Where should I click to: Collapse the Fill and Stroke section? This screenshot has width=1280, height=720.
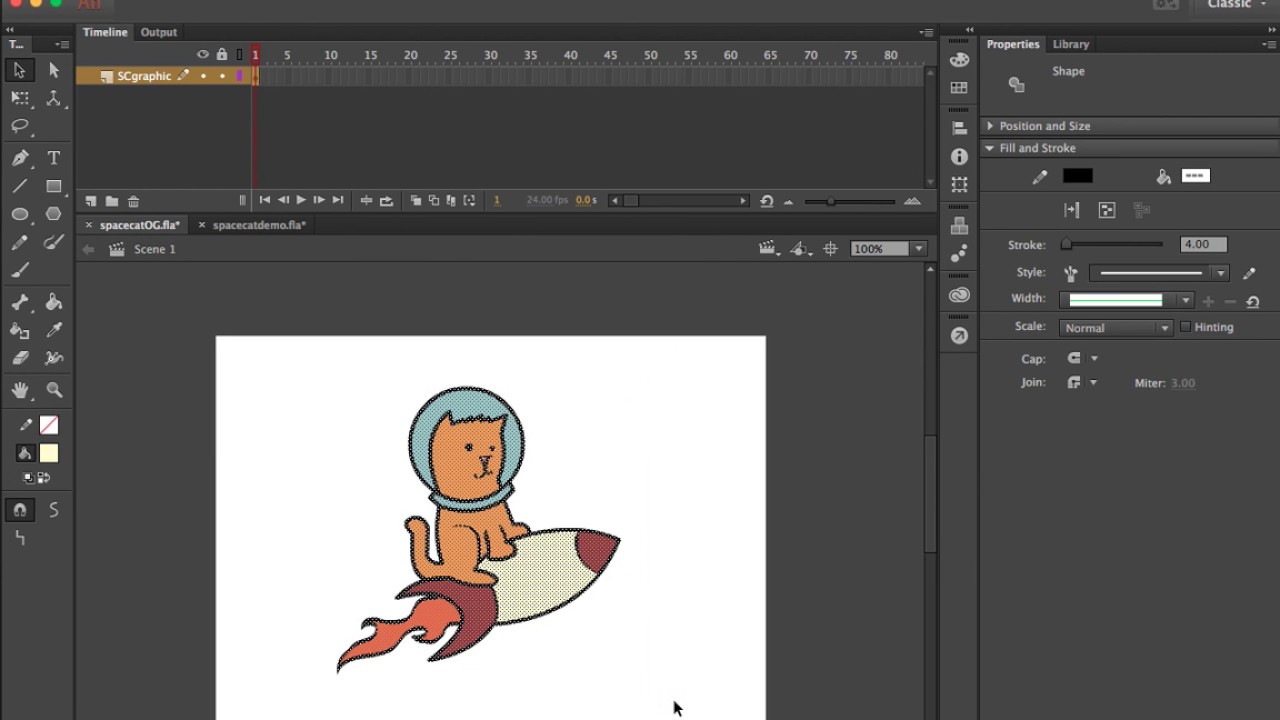point(990,148)
